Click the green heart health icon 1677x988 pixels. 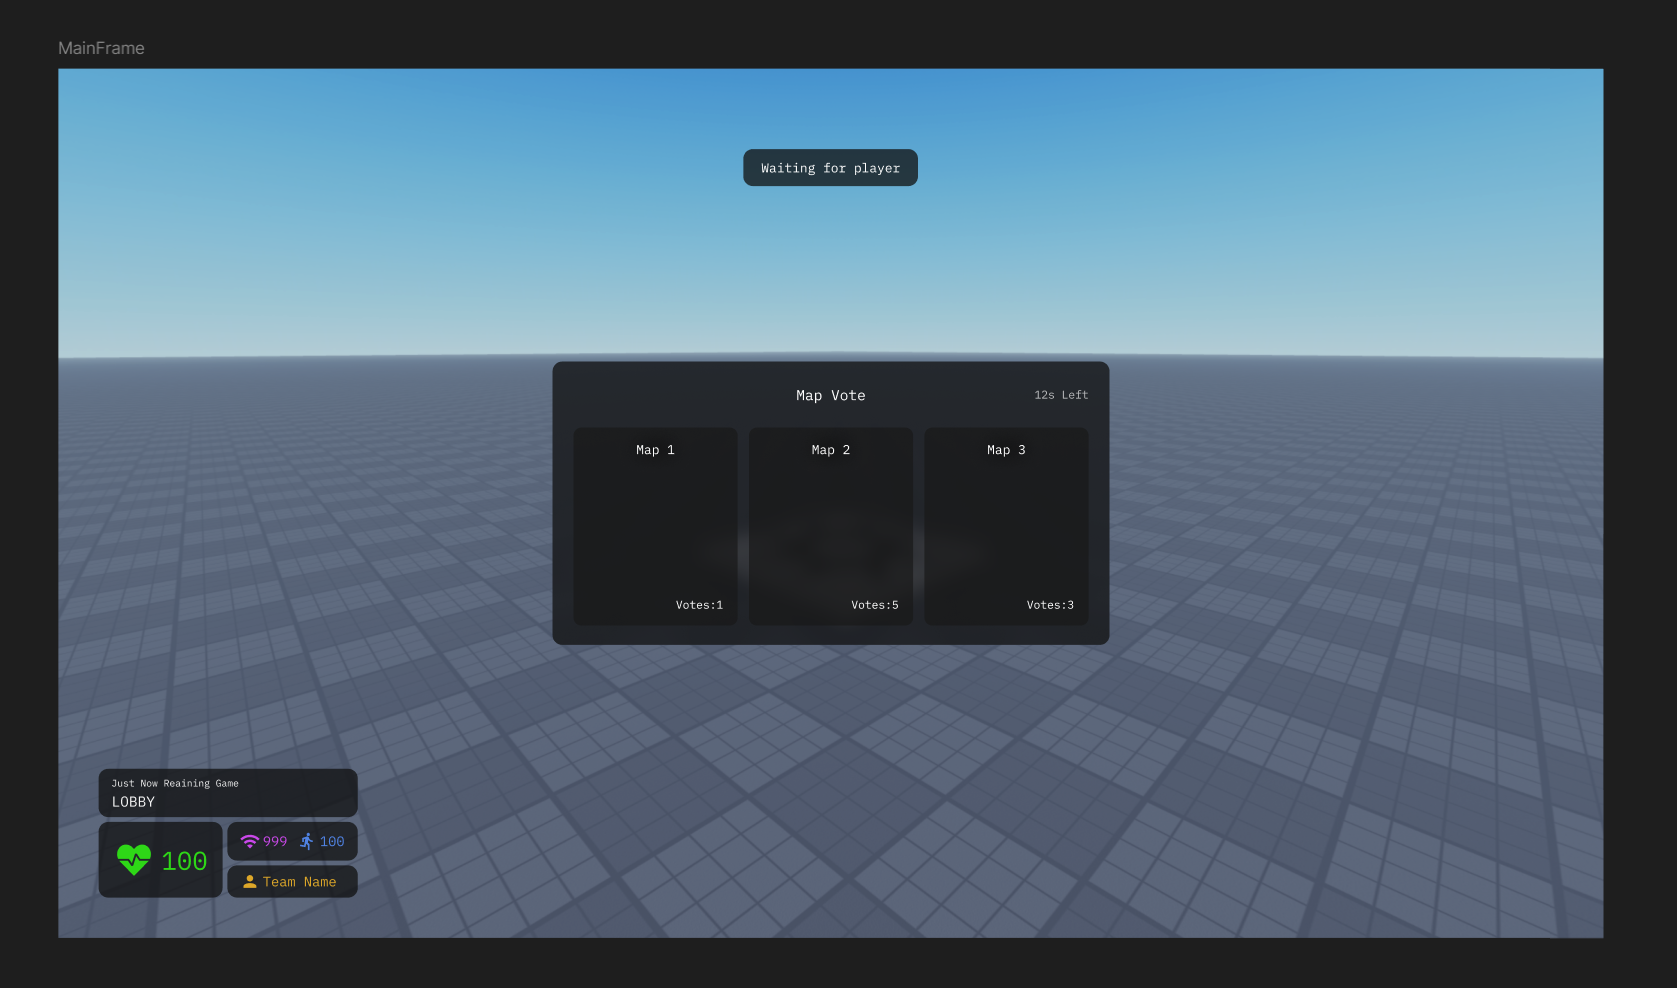(x=134, y=860)
